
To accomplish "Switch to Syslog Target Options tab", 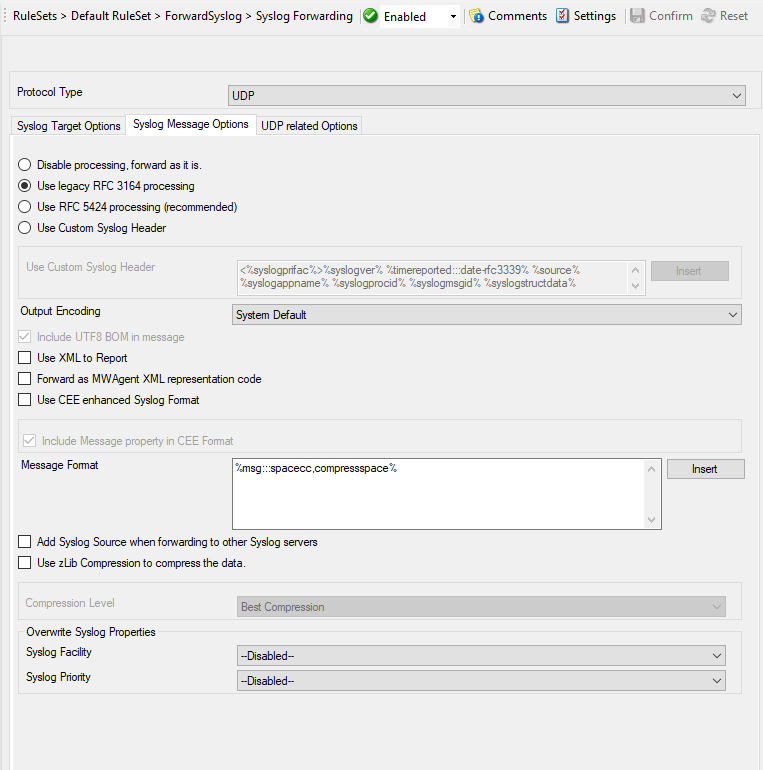I will click(69, 126).
